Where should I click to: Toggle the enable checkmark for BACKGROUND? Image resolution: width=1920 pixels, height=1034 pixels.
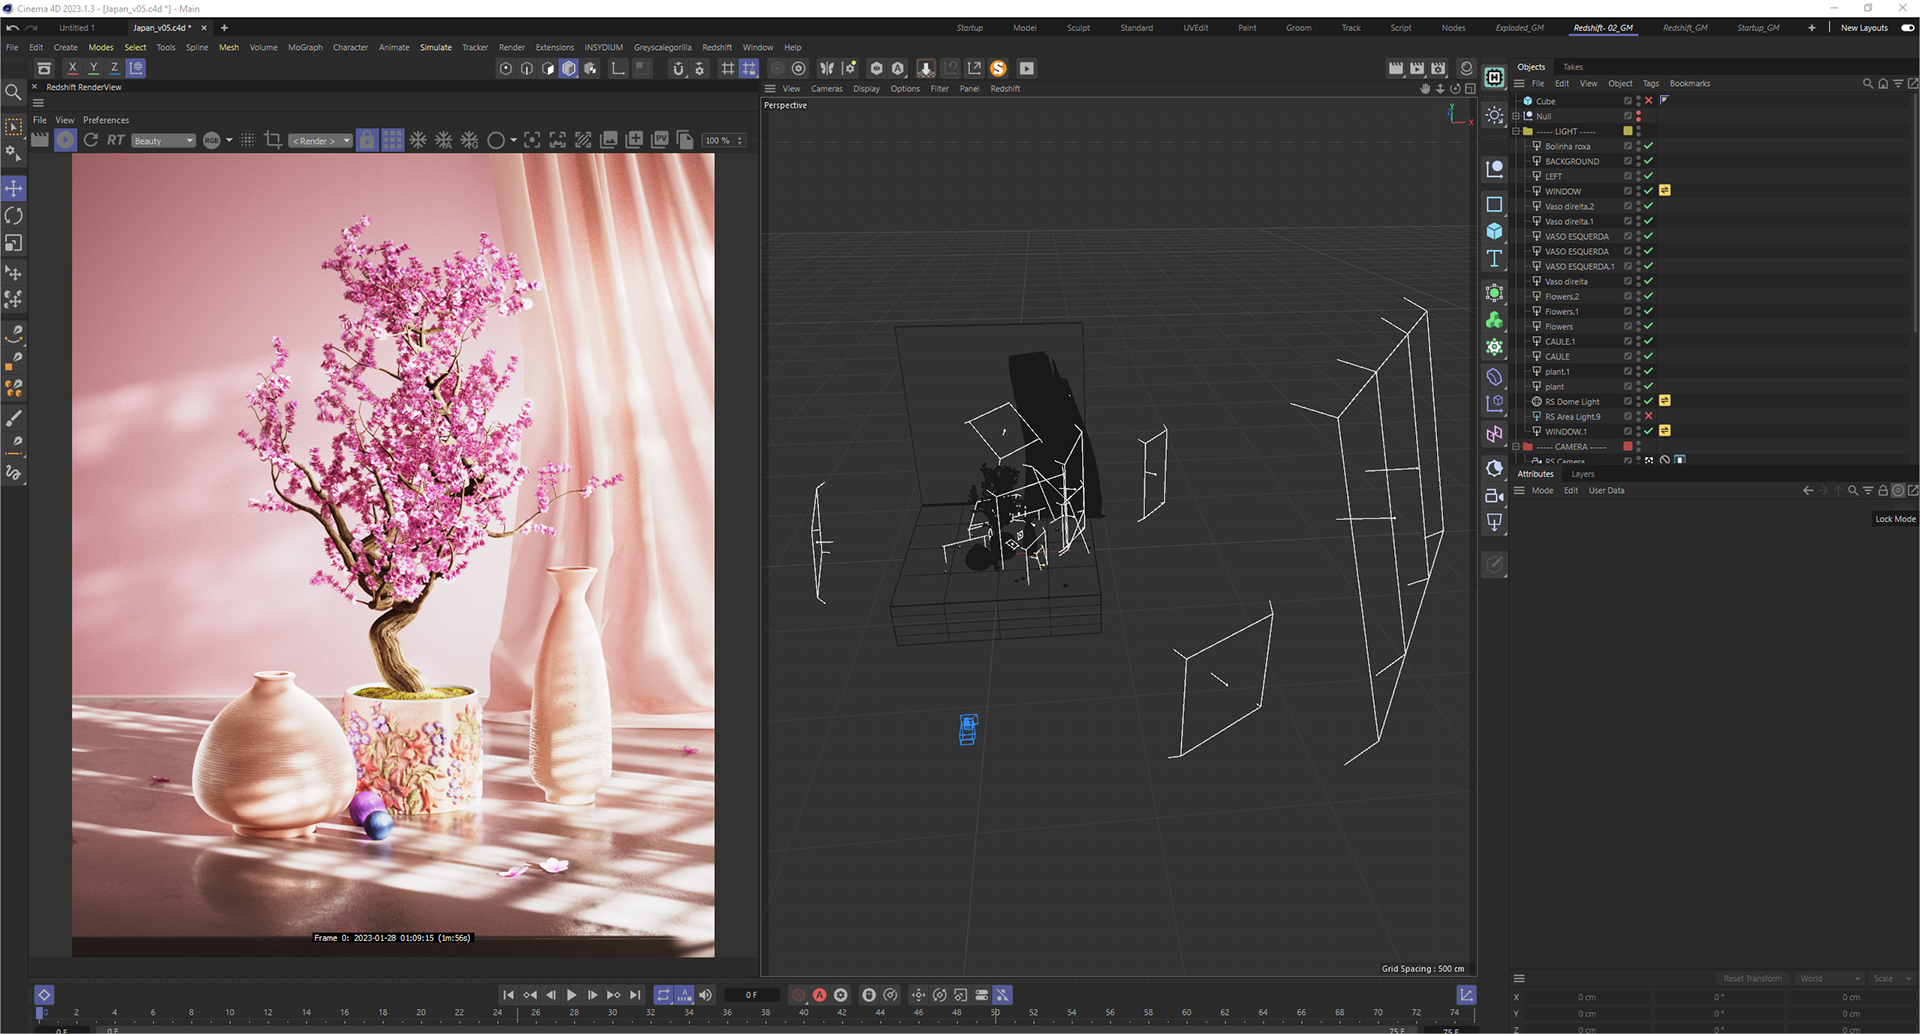[1649, 161]
